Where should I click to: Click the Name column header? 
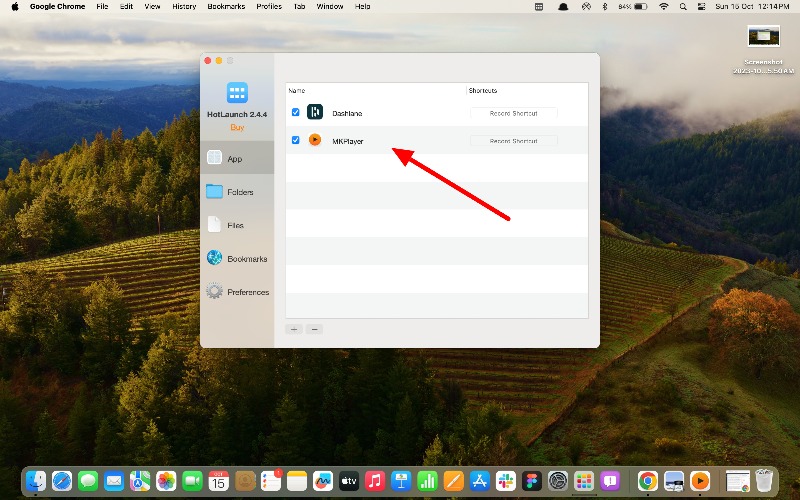pyautogui.click(x=296, y=90)
